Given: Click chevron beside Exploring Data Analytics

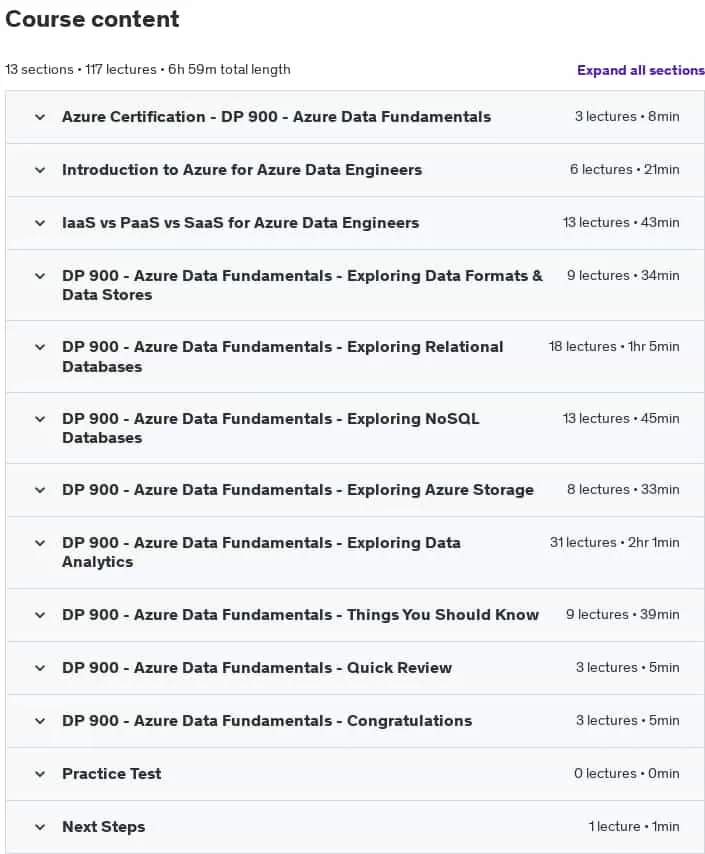Looking at the screenshot, I should [40, 543].
